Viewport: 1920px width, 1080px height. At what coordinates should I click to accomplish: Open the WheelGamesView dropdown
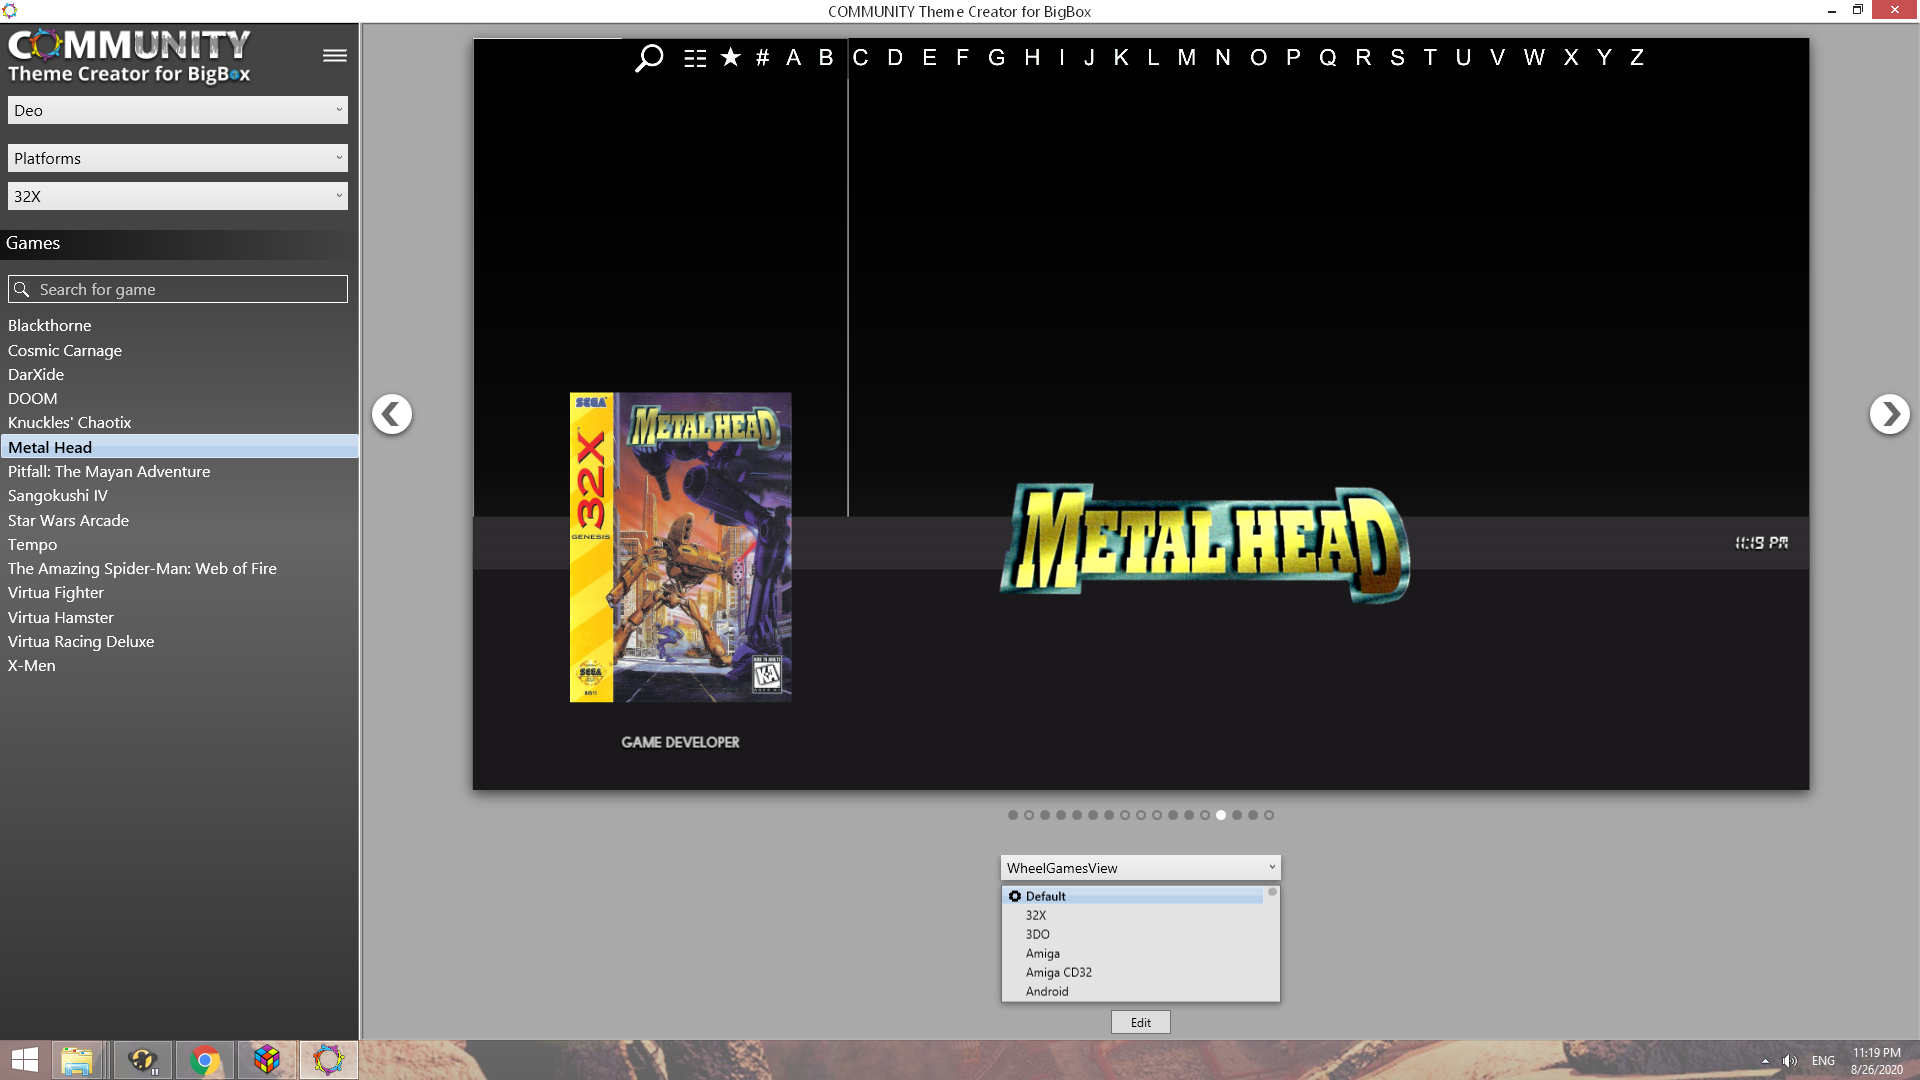click(x=1140, y=868)
